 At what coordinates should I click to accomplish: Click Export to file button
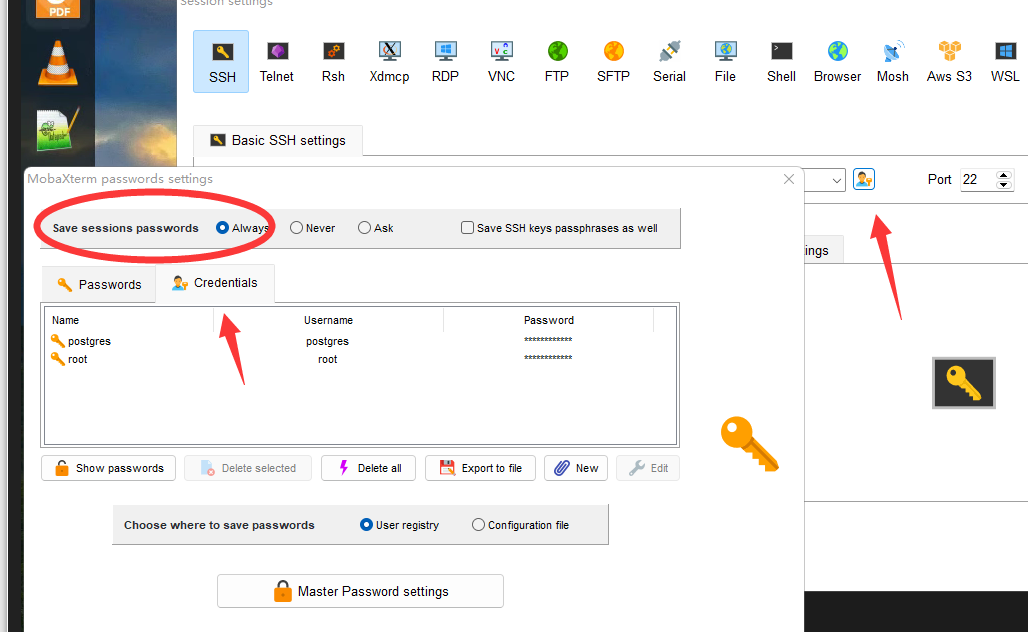[481, 468]
